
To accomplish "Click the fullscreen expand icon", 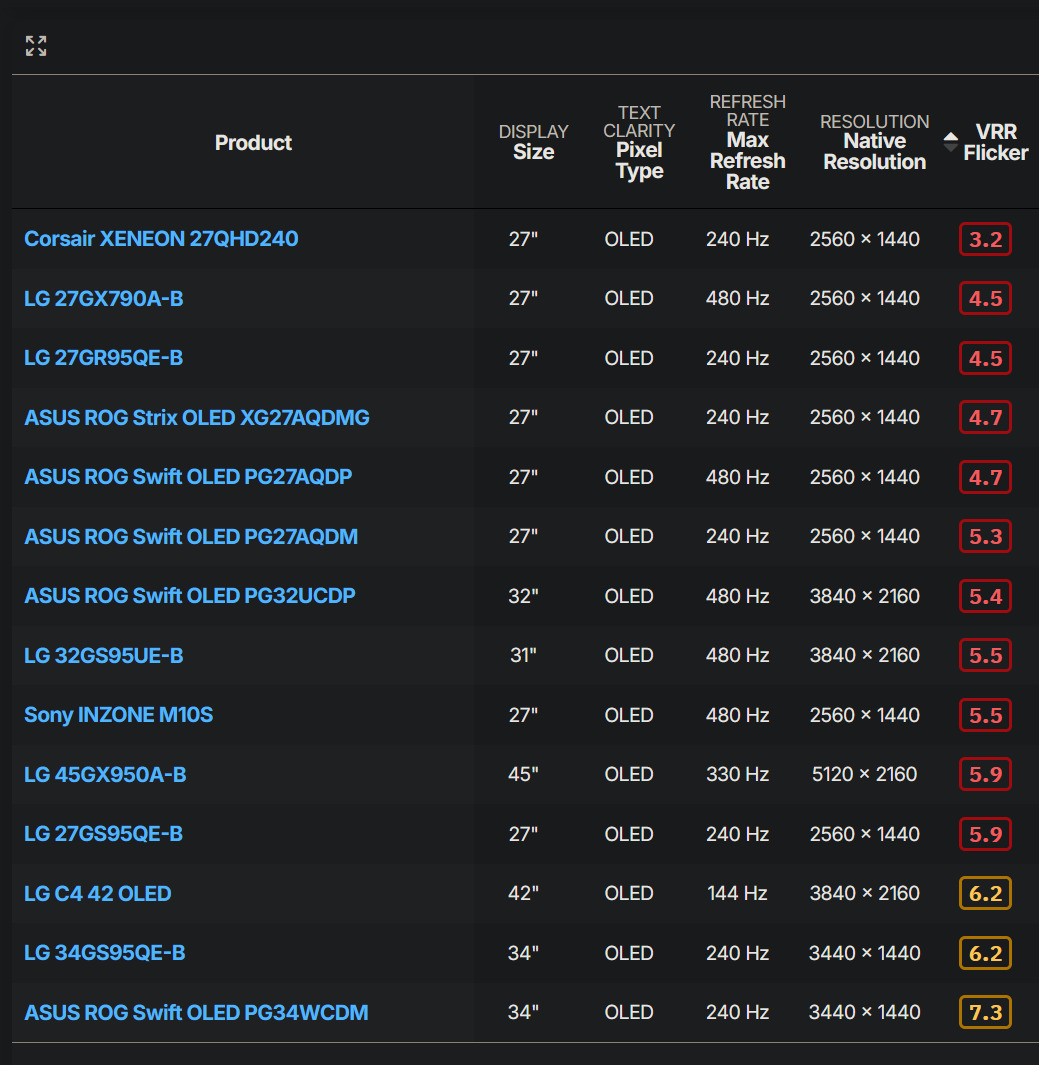I will click(36, 46).
